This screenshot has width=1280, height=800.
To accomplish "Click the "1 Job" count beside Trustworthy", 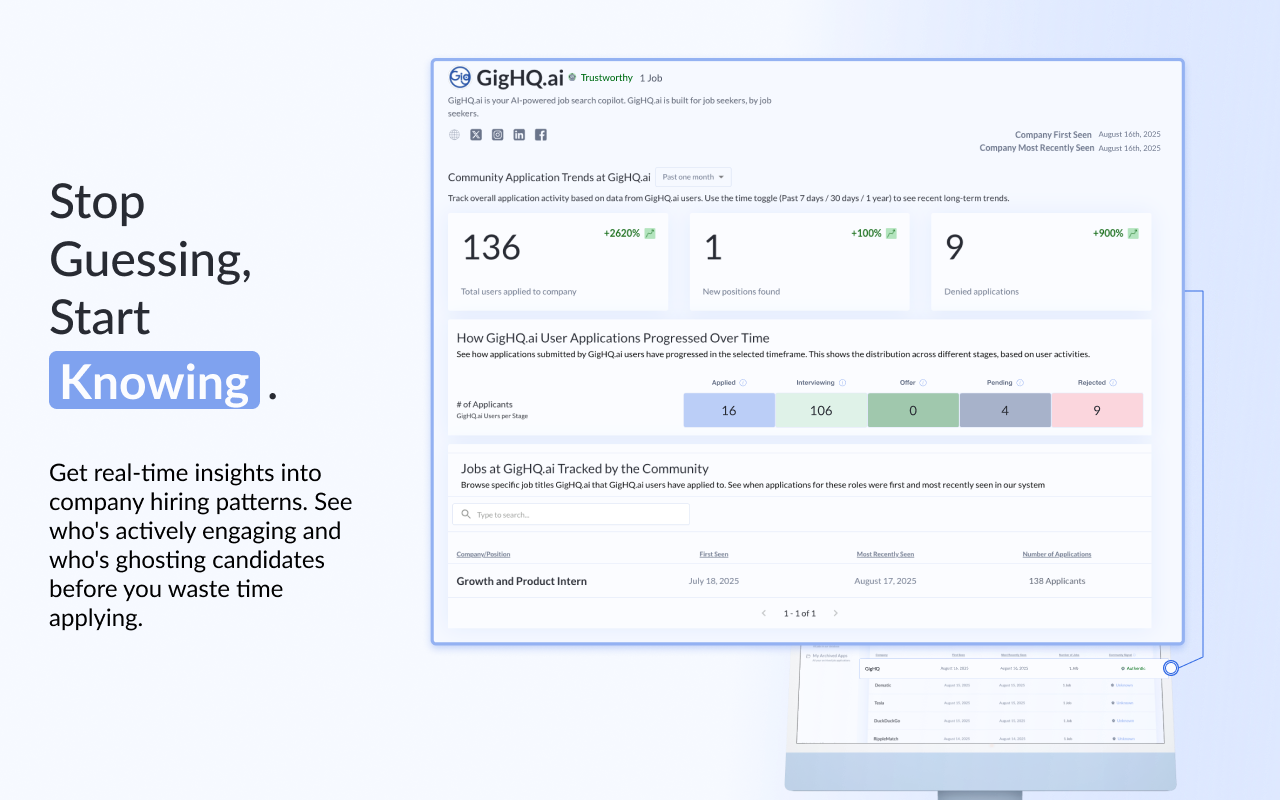I will pyautogui.click(x=651, y=78).
